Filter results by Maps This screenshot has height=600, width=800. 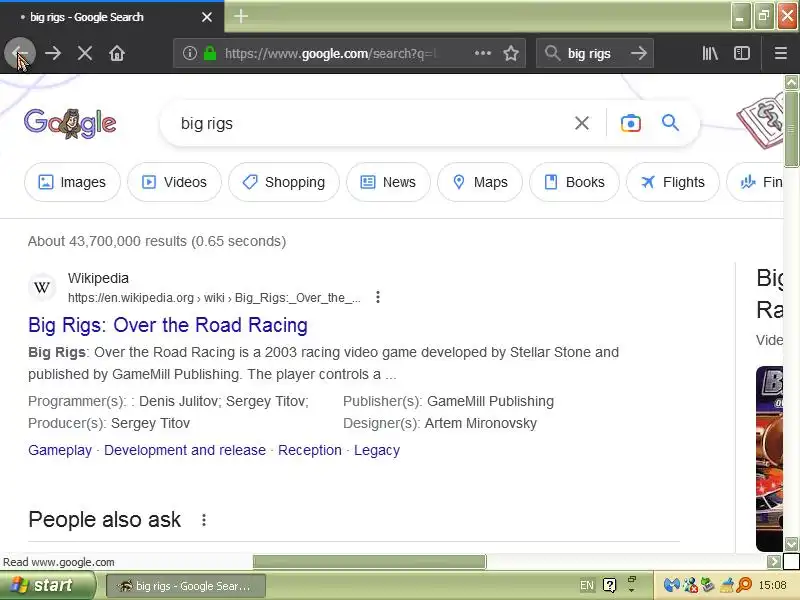(480, 182)
